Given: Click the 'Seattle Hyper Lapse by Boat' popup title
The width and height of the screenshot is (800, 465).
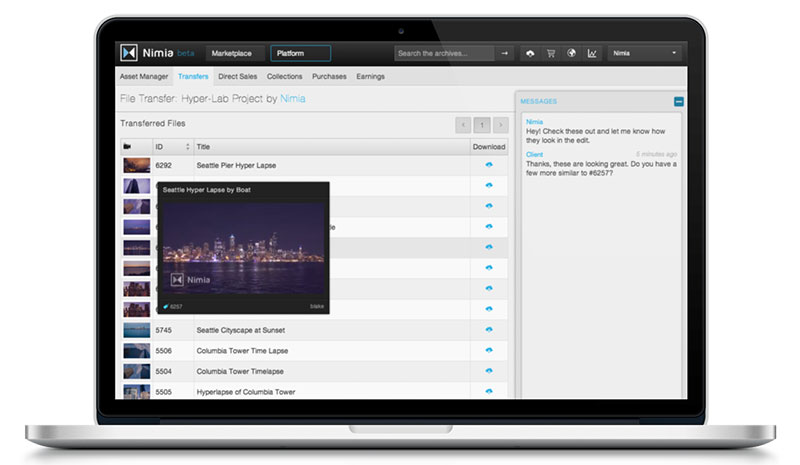Looking at the screenshot, I should [x=207, y=190].
